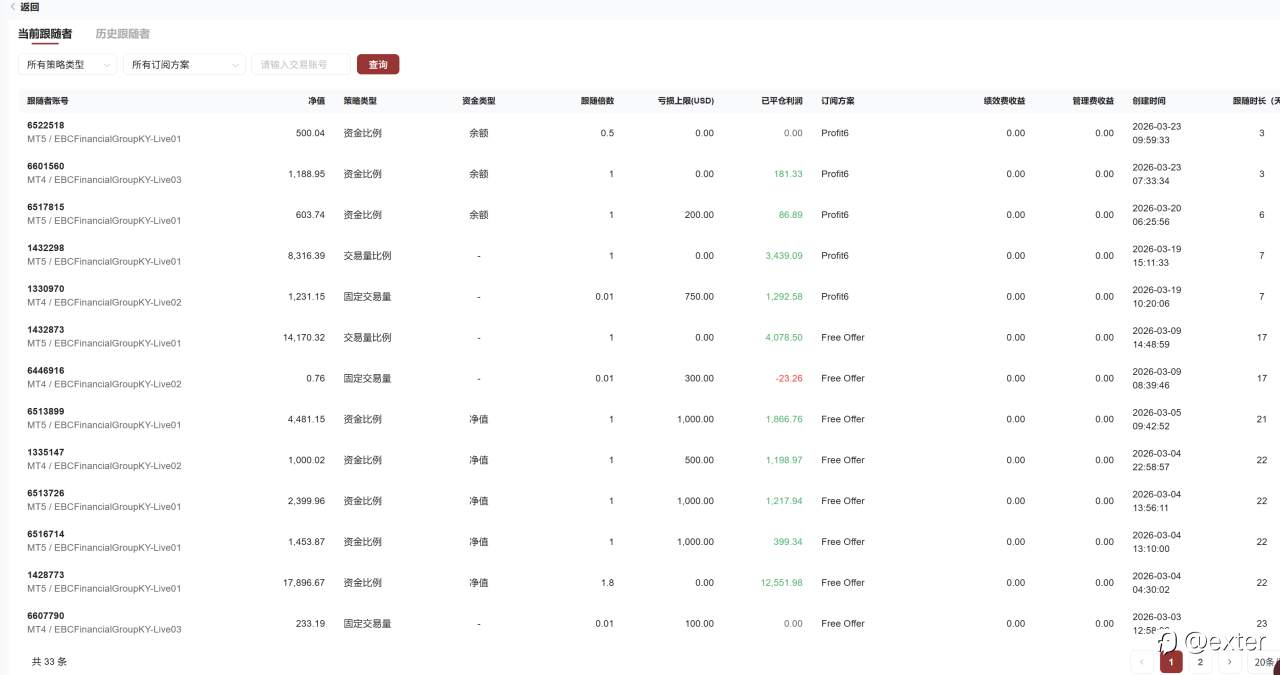Screen dimensions: 1280x675
Task: Click the 创建时间 column header
Action: coord(1149,101)
